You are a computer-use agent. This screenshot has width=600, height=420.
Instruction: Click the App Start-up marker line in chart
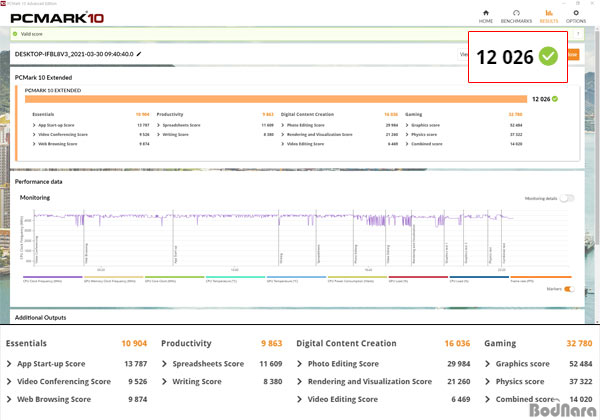(173, 237)
